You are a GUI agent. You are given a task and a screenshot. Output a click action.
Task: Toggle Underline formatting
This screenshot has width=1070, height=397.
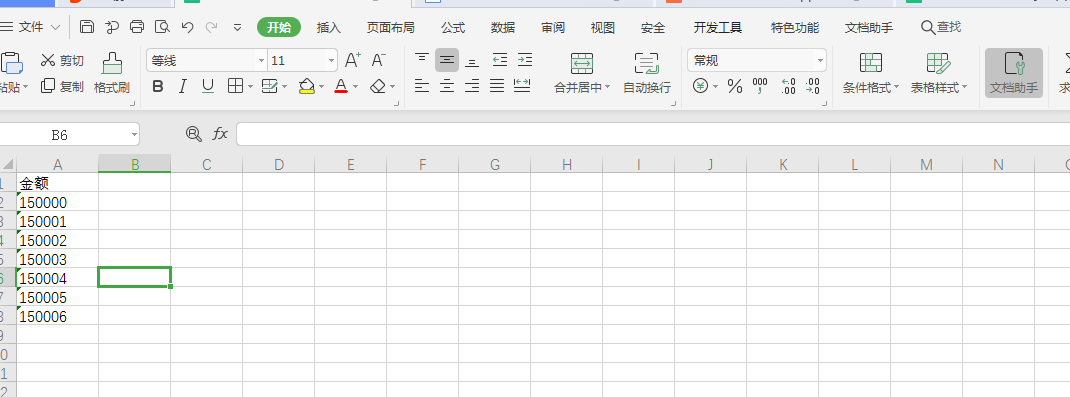pos(207,86)
